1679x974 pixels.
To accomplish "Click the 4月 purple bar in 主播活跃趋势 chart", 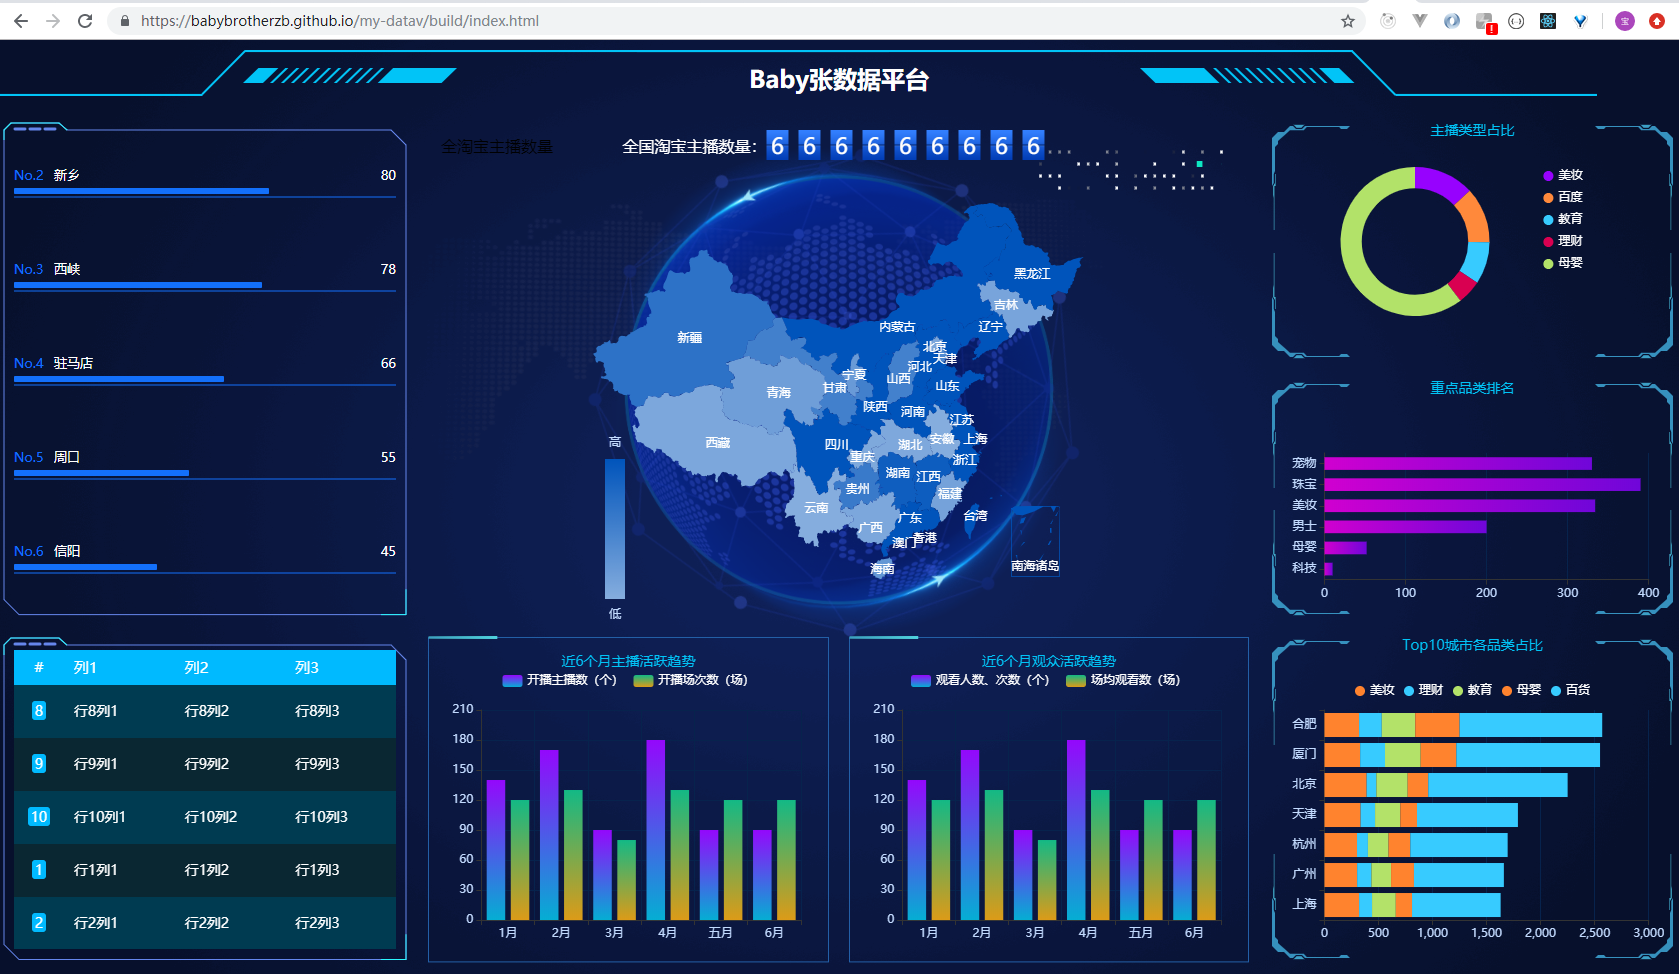I will pos(656,830).
